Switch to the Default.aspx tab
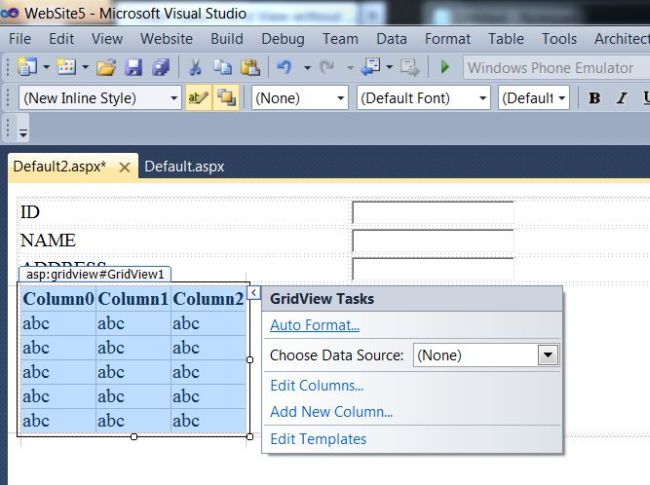This screenshot has width=650, height=485. (184, 166)
